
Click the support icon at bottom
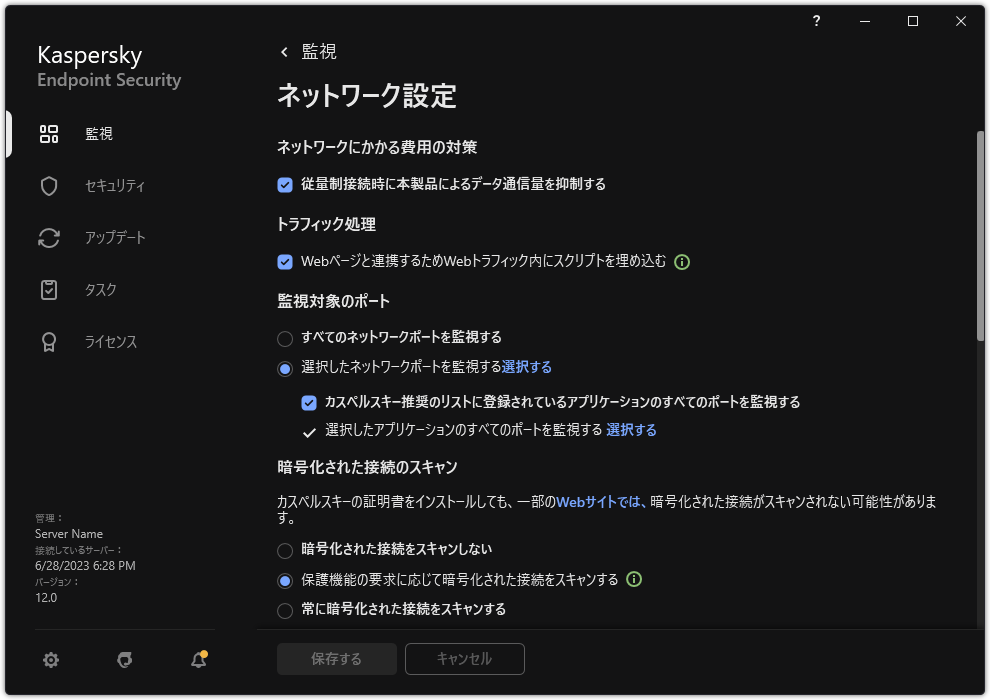pyautogui.click(x=123, y=660)
